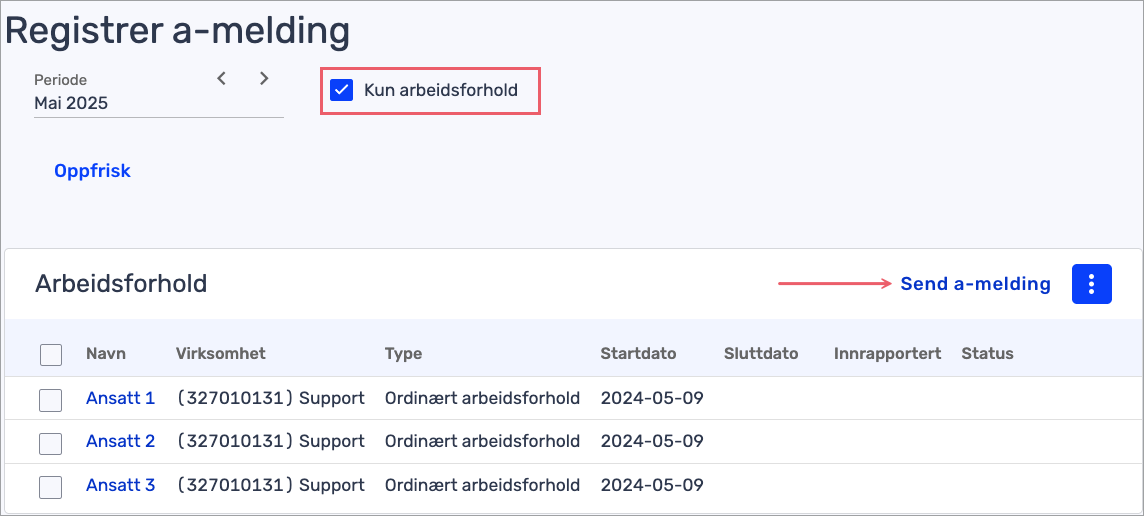Open the Ansatt 1 employee link
The image size is (1144, 516).
pyautogui.click(x=120, y=398)
